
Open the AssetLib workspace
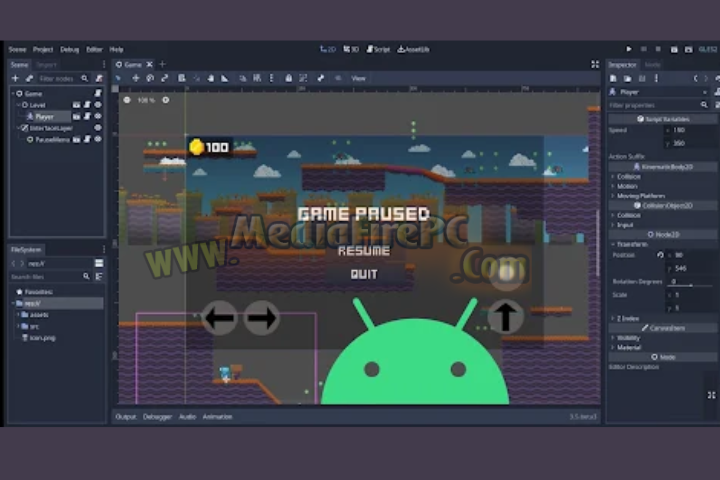[413, 49]
